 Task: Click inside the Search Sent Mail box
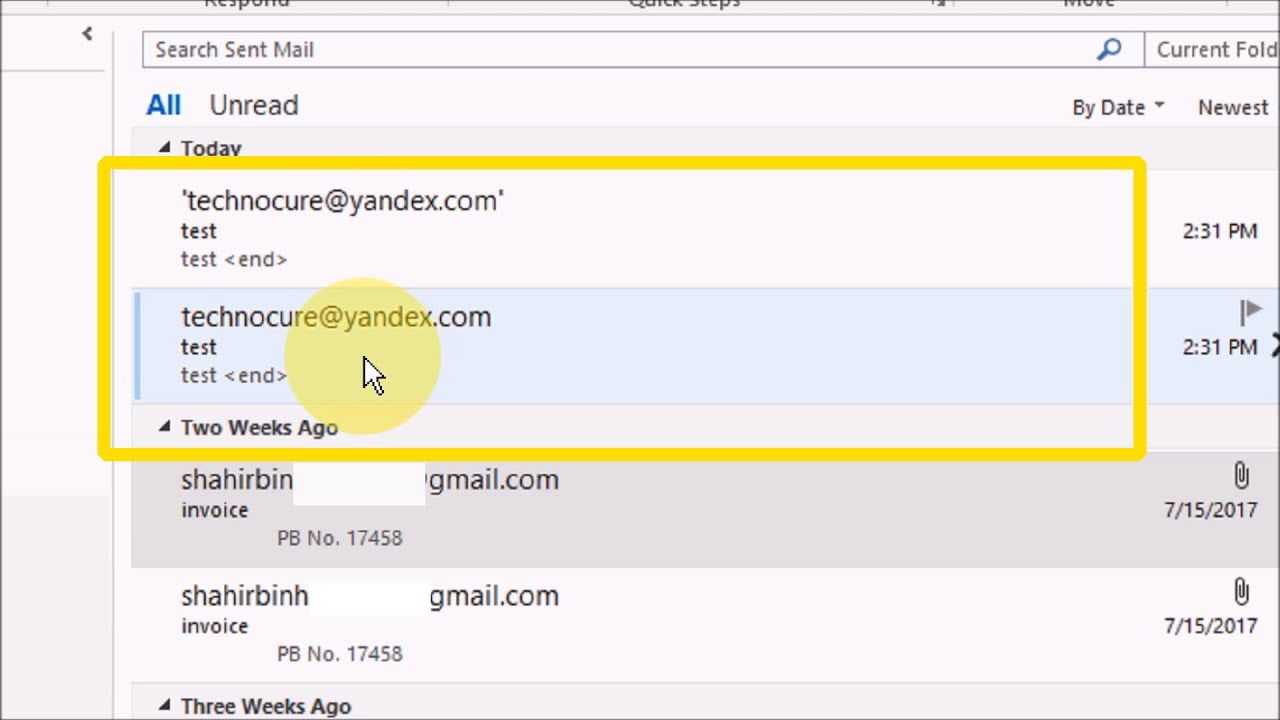click(620, 49)
